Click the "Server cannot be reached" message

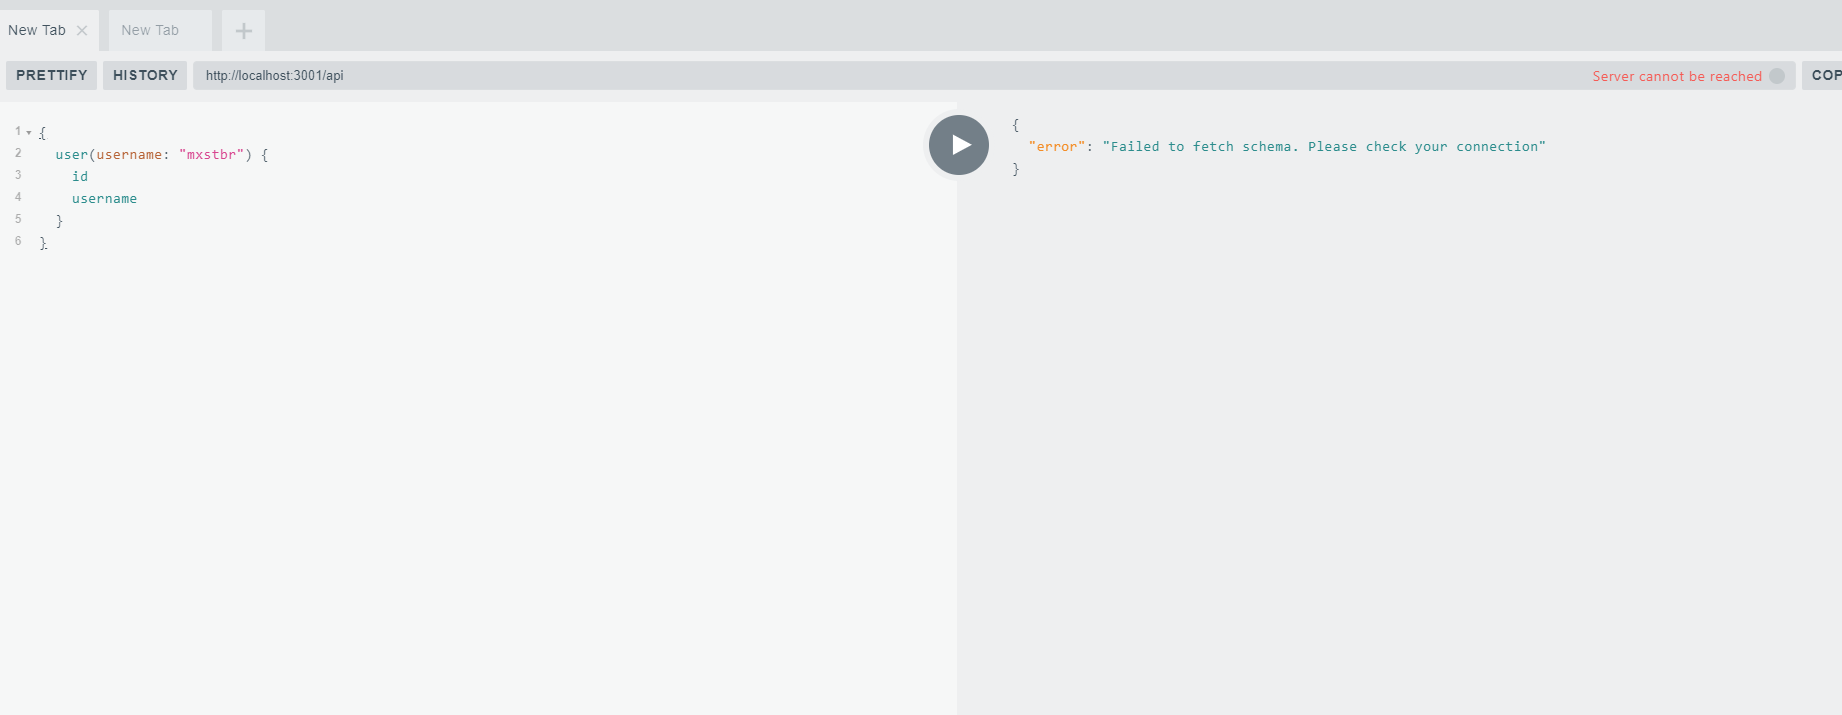tap(1677, 76)
